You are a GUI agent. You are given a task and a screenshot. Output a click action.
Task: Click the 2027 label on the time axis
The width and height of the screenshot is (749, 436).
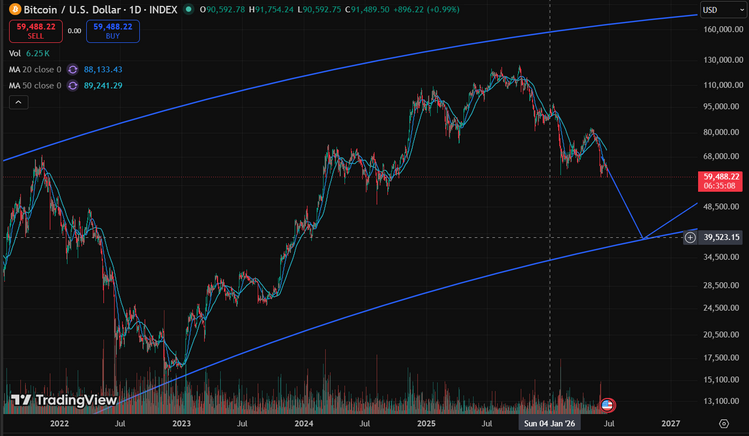click(671, 424)
